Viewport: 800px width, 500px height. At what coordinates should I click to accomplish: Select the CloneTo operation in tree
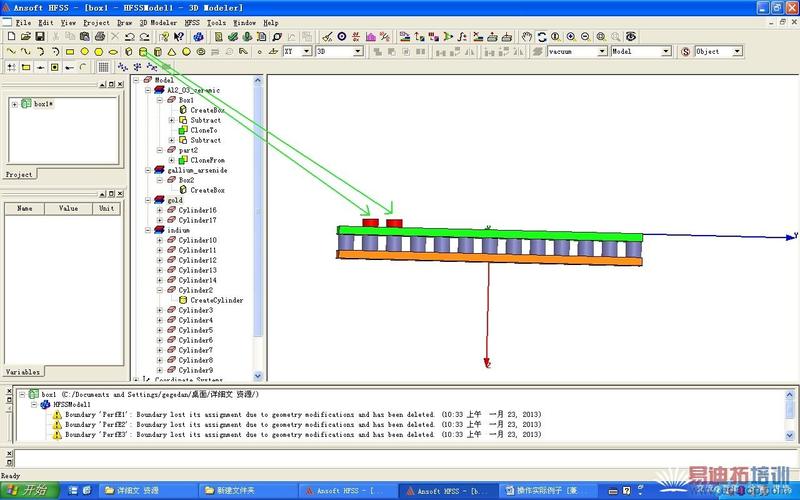(x=204, y=130)
